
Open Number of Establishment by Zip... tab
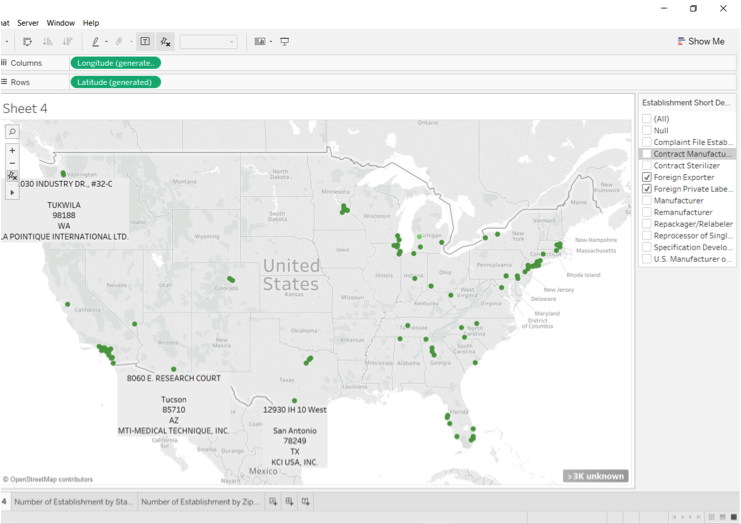200,501
